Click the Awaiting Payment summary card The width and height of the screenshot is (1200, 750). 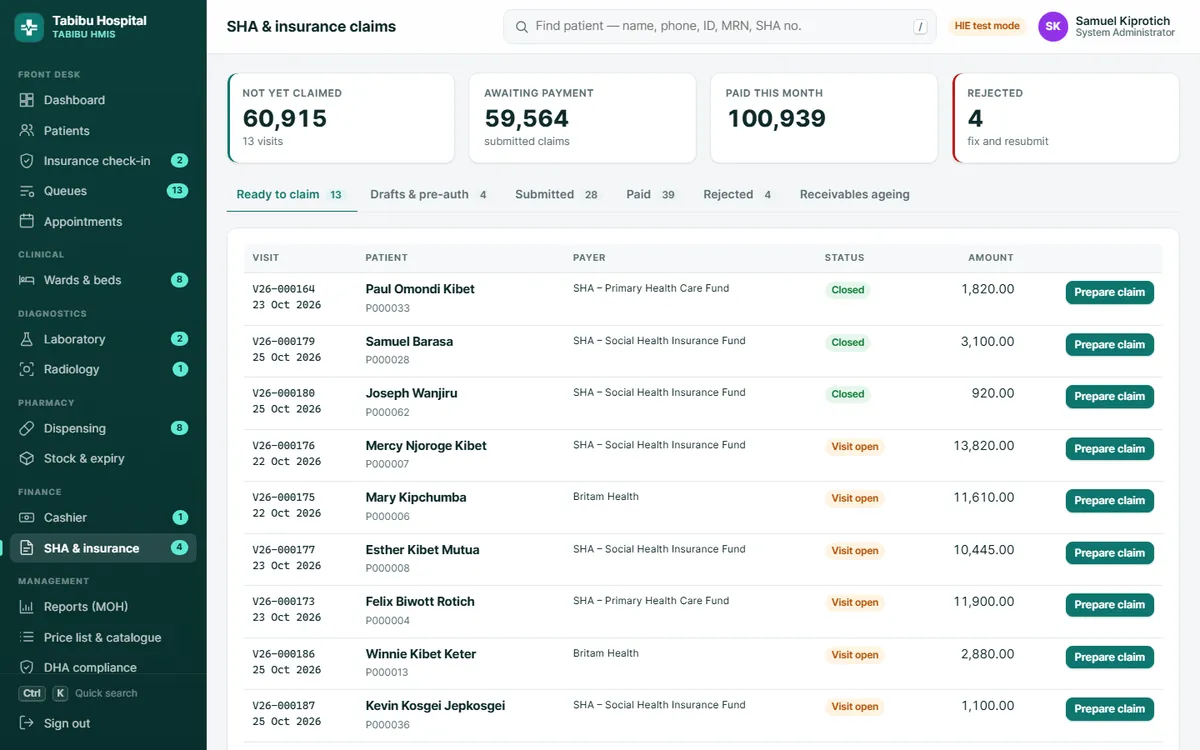pos(582,118)
